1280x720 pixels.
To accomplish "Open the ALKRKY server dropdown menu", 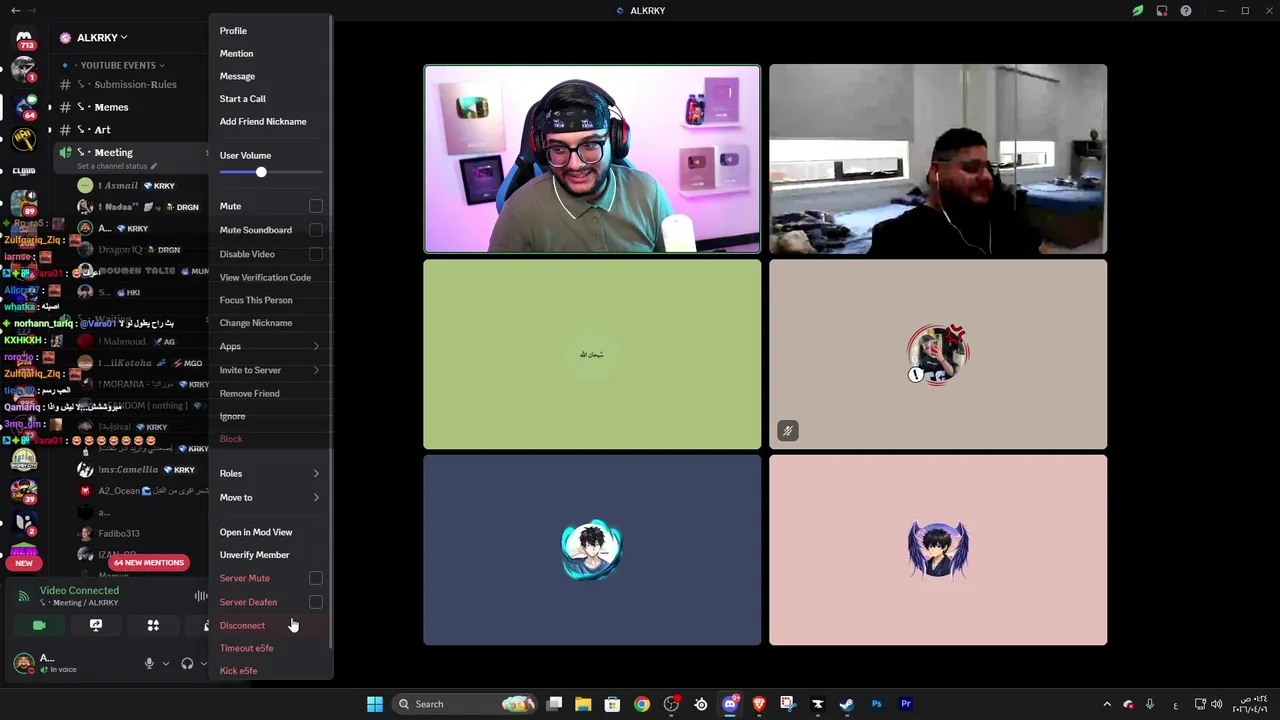I will [100, 37].
